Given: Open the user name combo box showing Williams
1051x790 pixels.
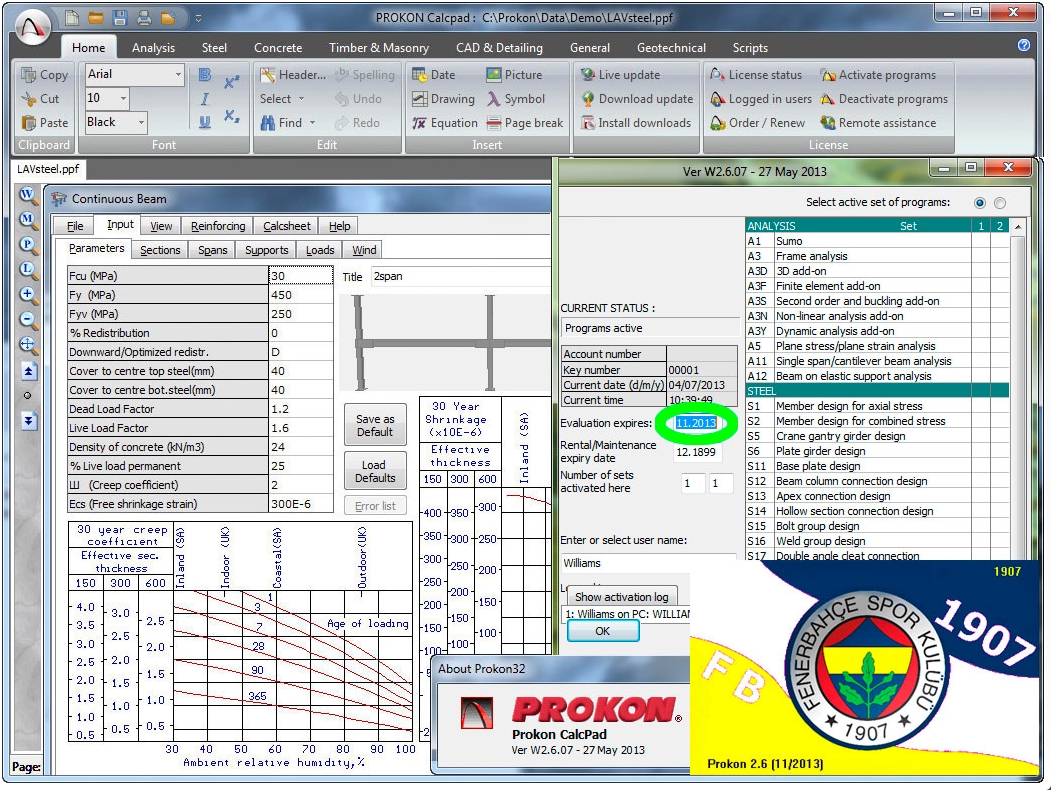Looking at the screenshot, I should point(647,563).
